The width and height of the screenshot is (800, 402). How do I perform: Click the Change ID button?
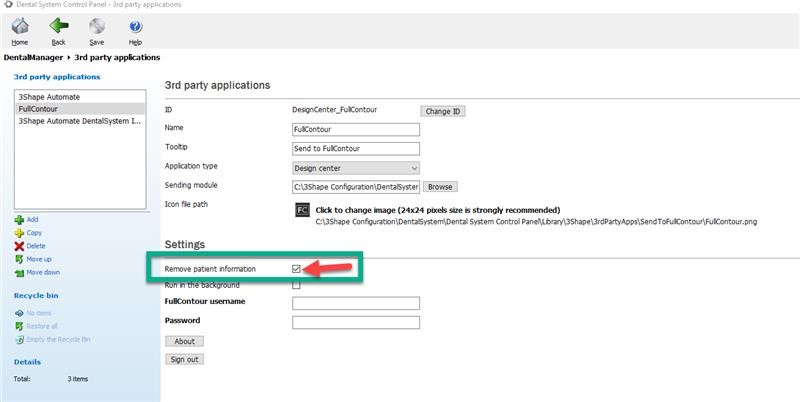point(442,111)
